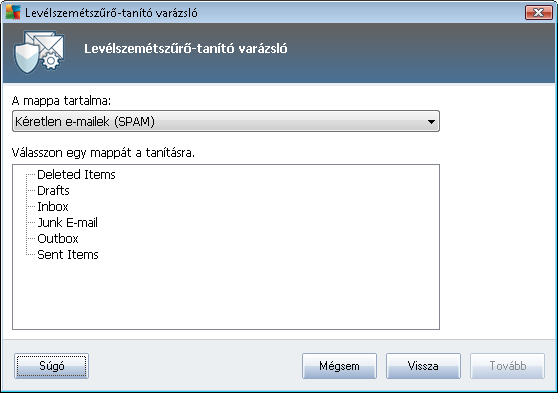Click the folder content dropdown arrow

coord(431,122)
